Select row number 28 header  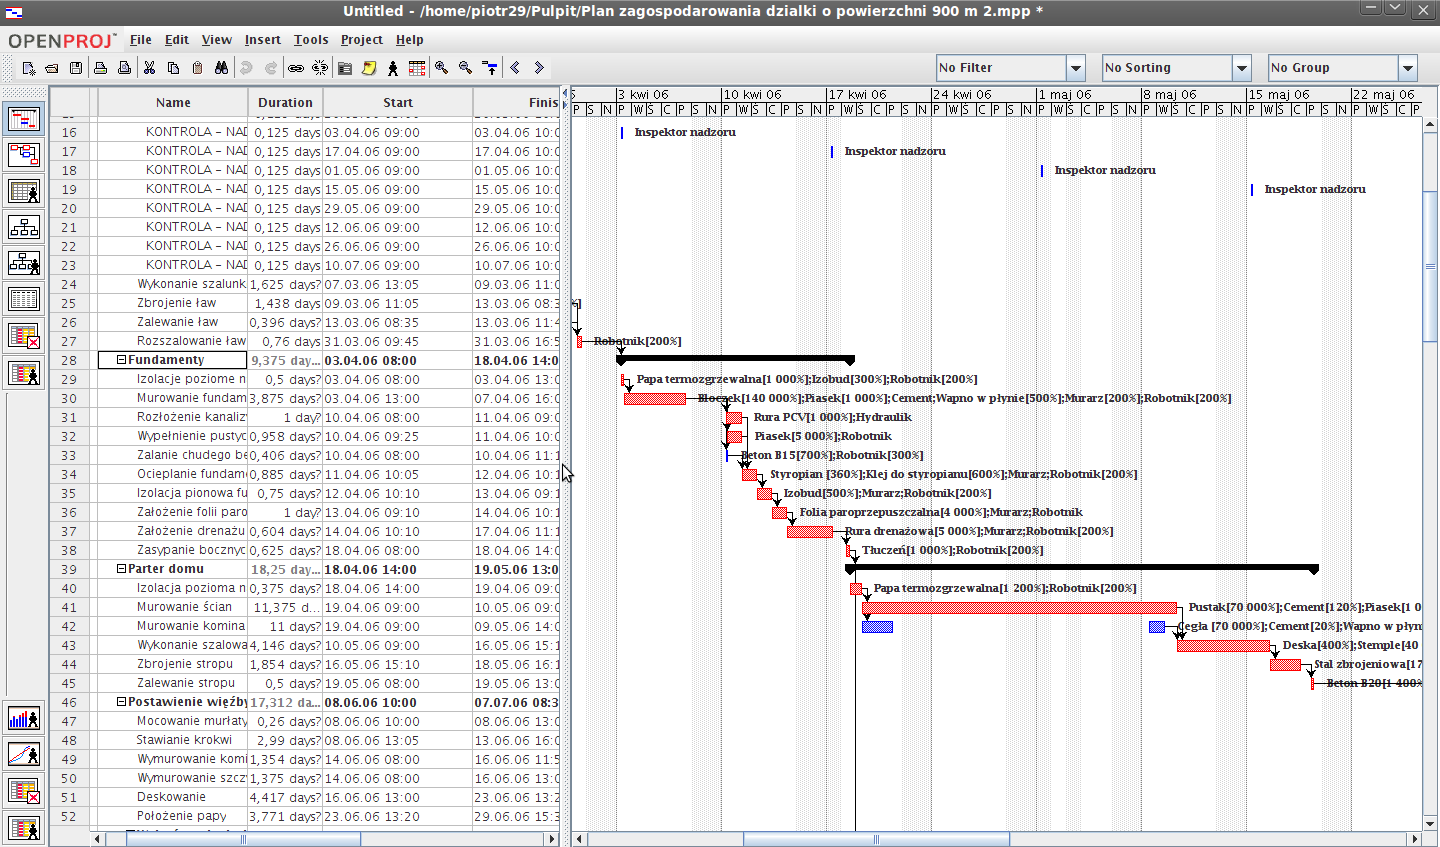click(x=69, y=360)
